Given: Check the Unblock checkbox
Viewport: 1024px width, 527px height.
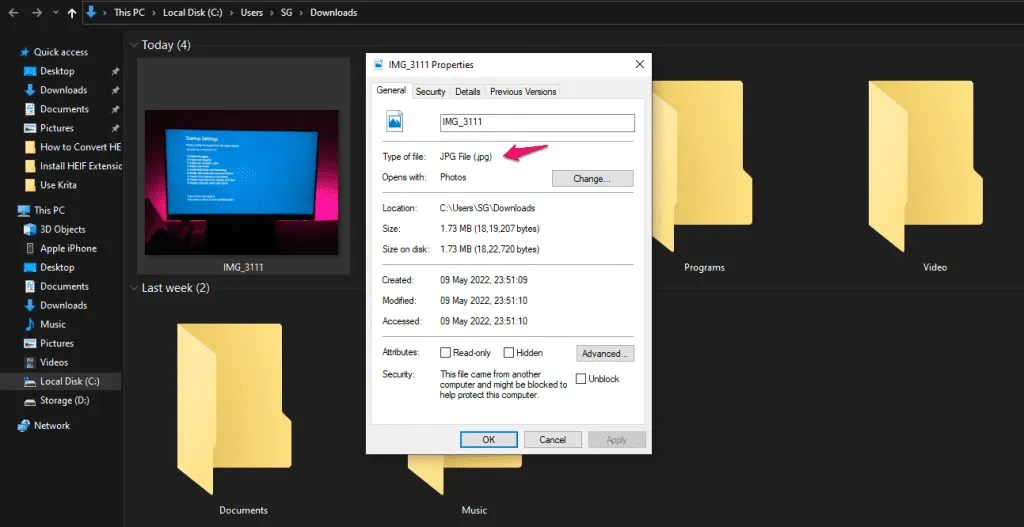Looking at the screenshot, I should 581,379.
